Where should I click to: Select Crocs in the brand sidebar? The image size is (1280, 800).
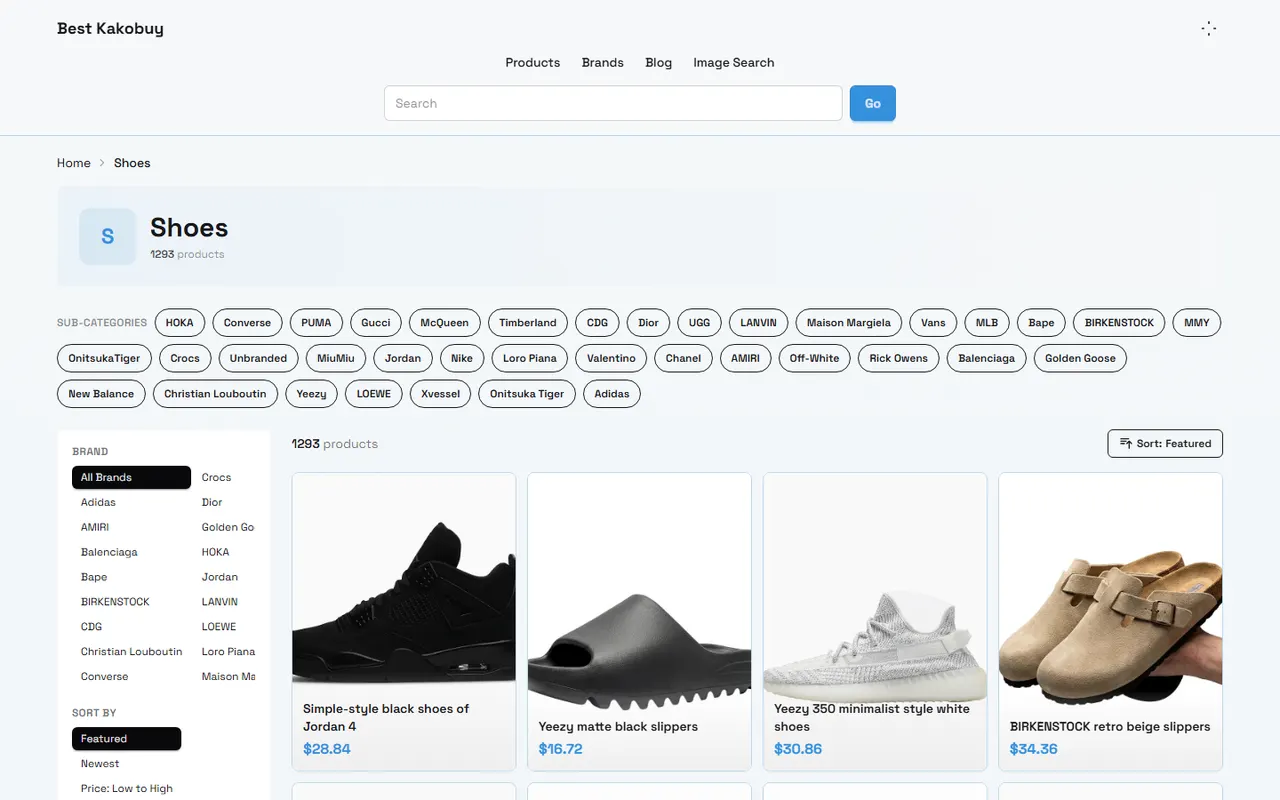pos(225,477)
